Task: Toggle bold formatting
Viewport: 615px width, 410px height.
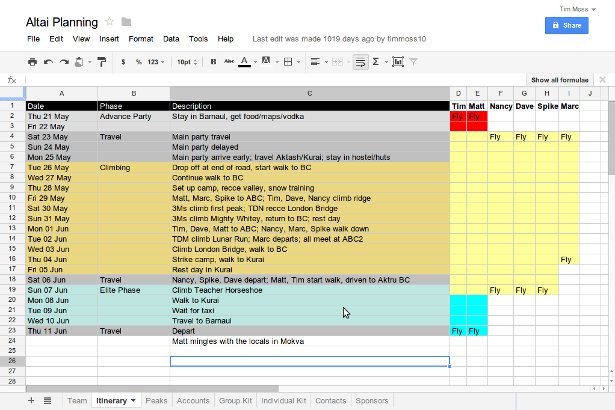Action: [x=213, y=62]
